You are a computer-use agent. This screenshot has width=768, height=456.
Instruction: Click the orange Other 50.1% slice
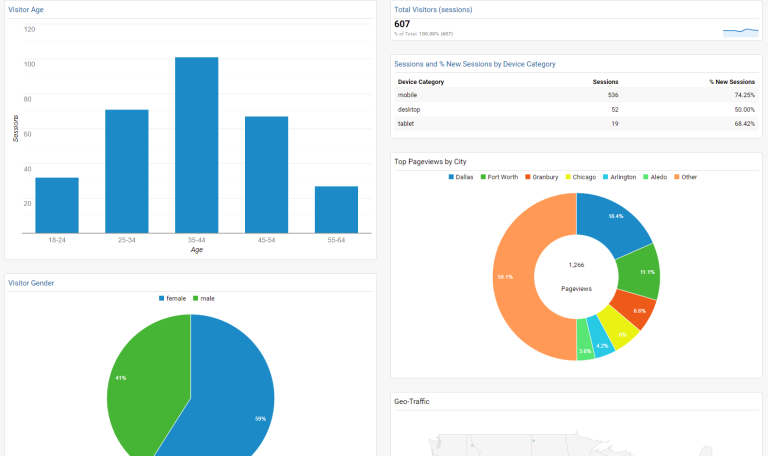pos(512,277)
